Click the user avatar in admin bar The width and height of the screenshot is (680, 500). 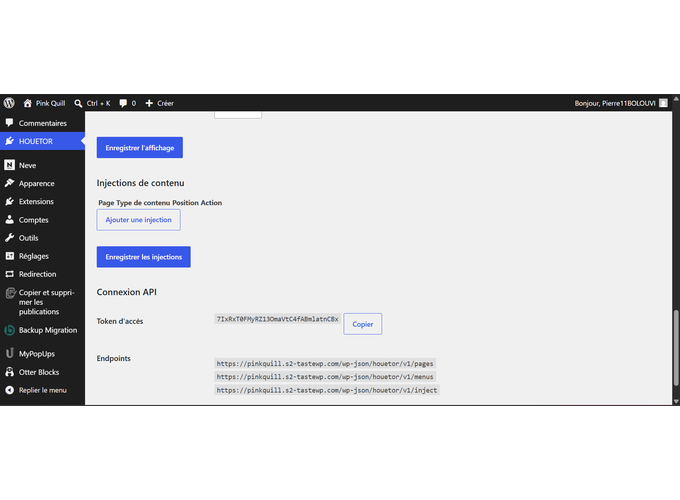pyautogui.click(x=663, y=103)
